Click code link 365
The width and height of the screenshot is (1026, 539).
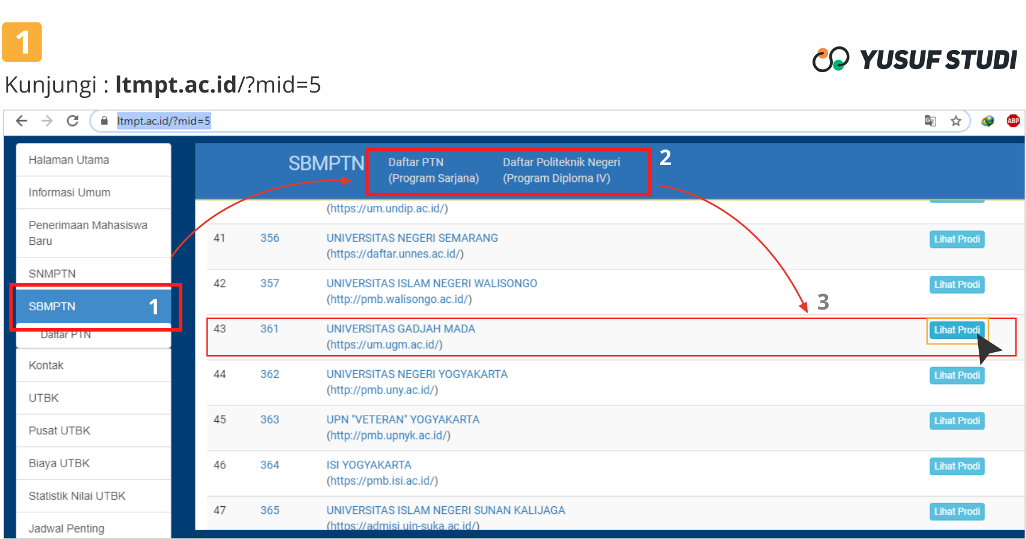tap(270, 510)
